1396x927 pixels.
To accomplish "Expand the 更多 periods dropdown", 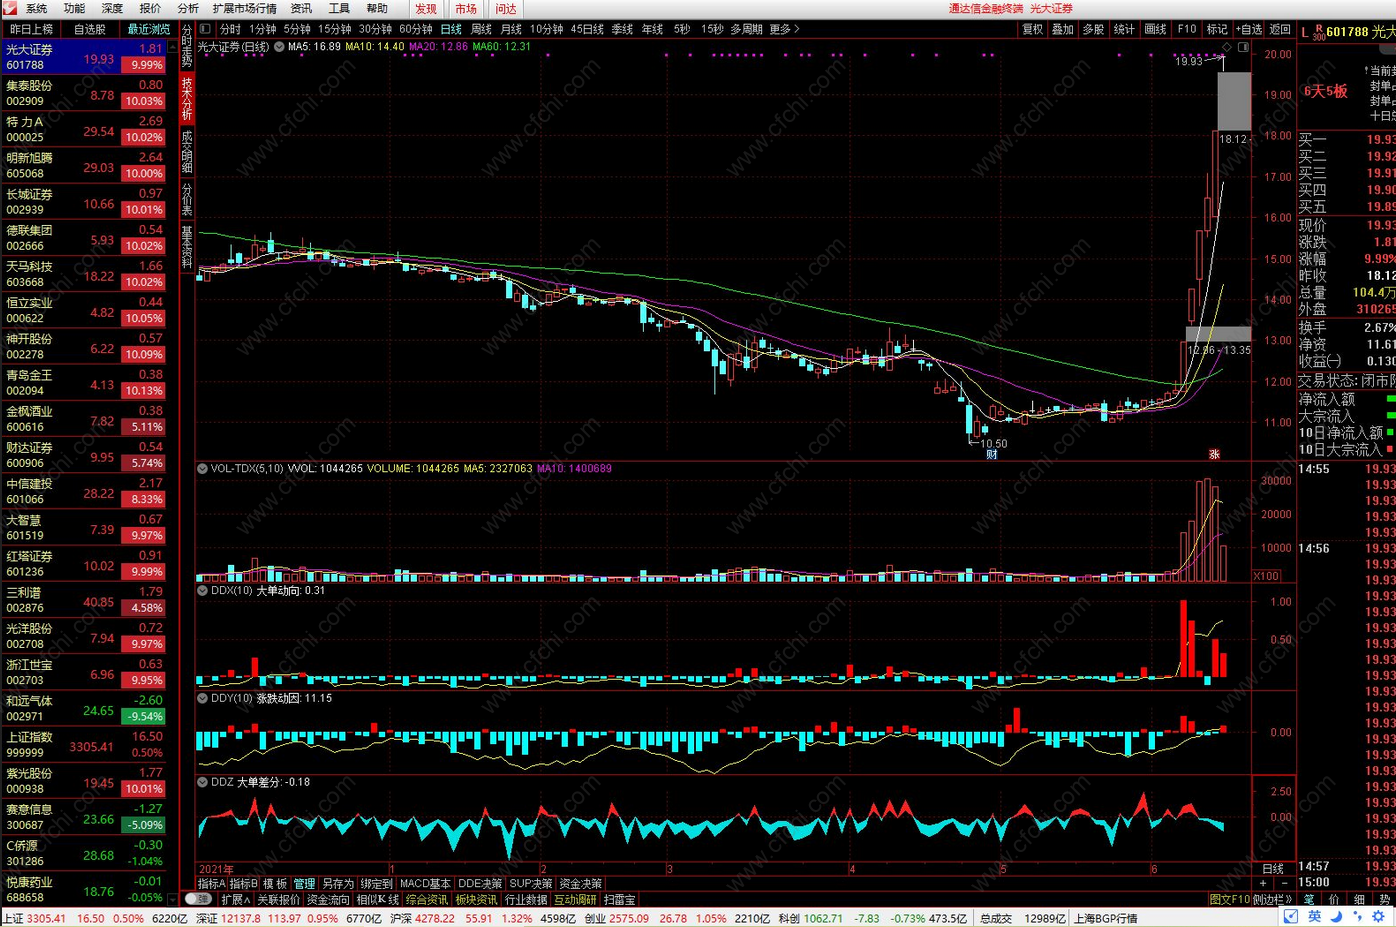I will tap(784, 29).
